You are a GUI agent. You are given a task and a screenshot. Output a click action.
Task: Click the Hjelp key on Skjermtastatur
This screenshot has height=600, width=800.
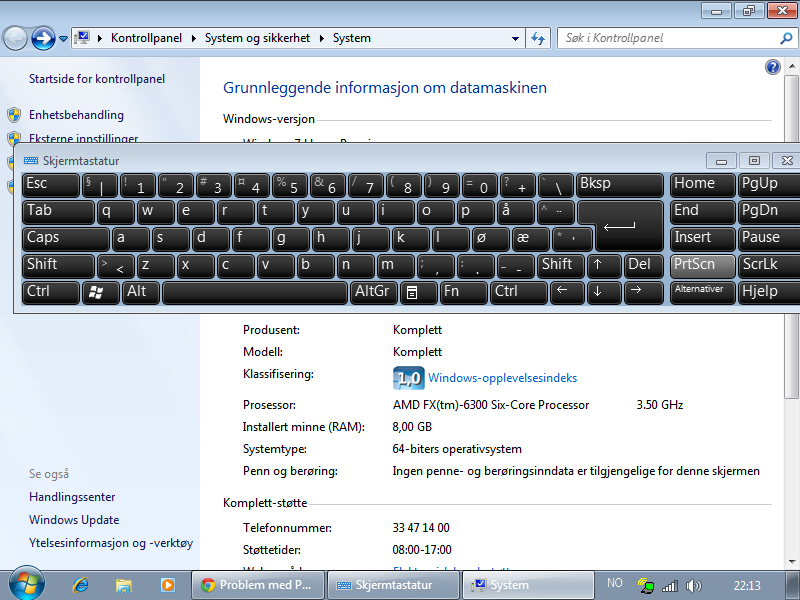(x=770, y=293)
